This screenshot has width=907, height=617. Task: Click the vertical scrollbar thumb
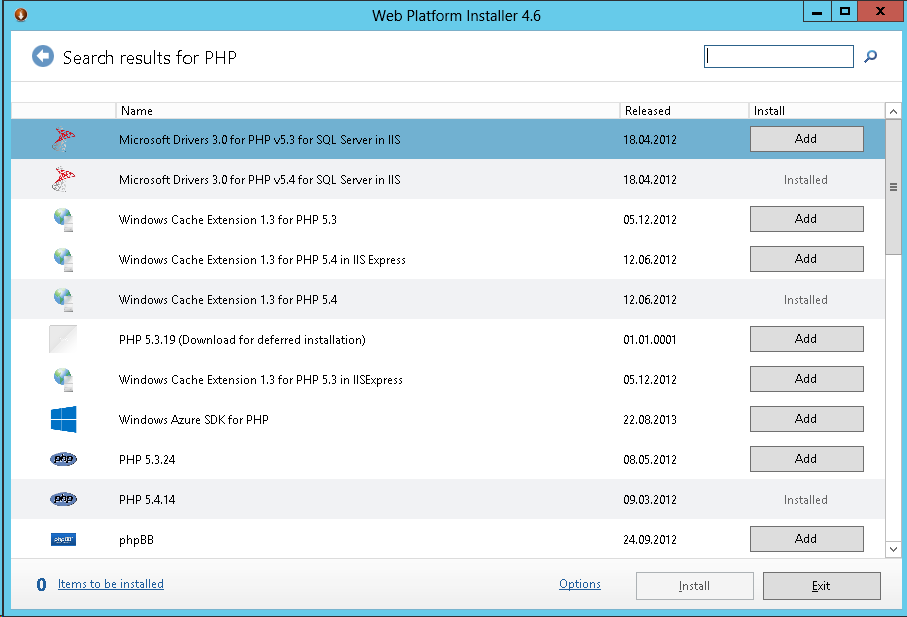click(893, 187)
